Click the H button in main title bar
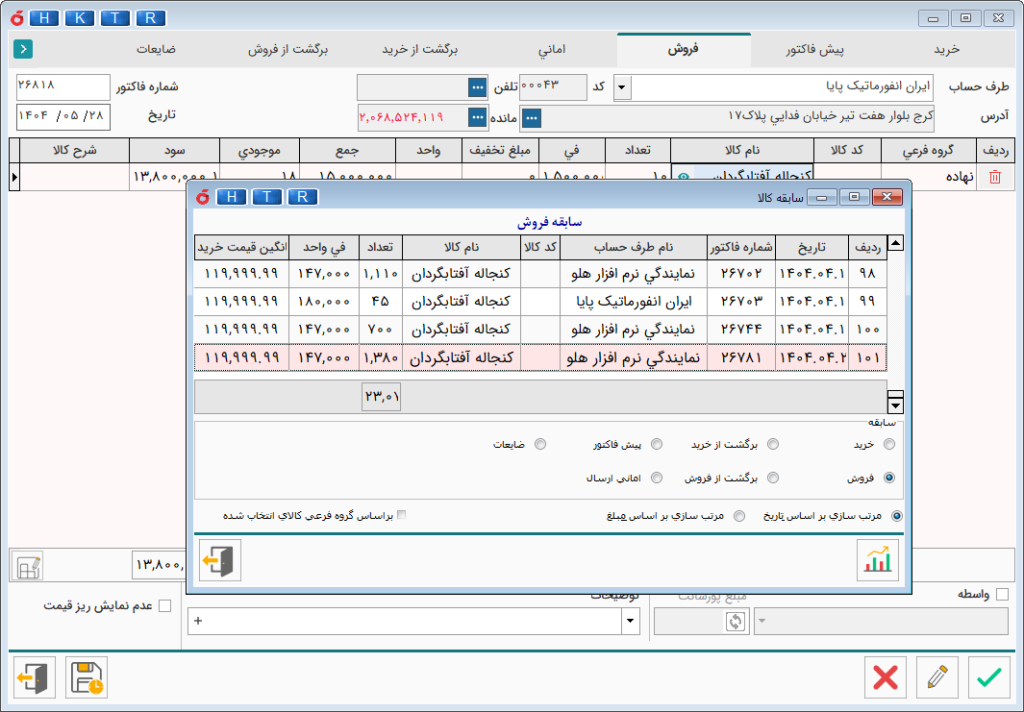 [x=44, y=18]
